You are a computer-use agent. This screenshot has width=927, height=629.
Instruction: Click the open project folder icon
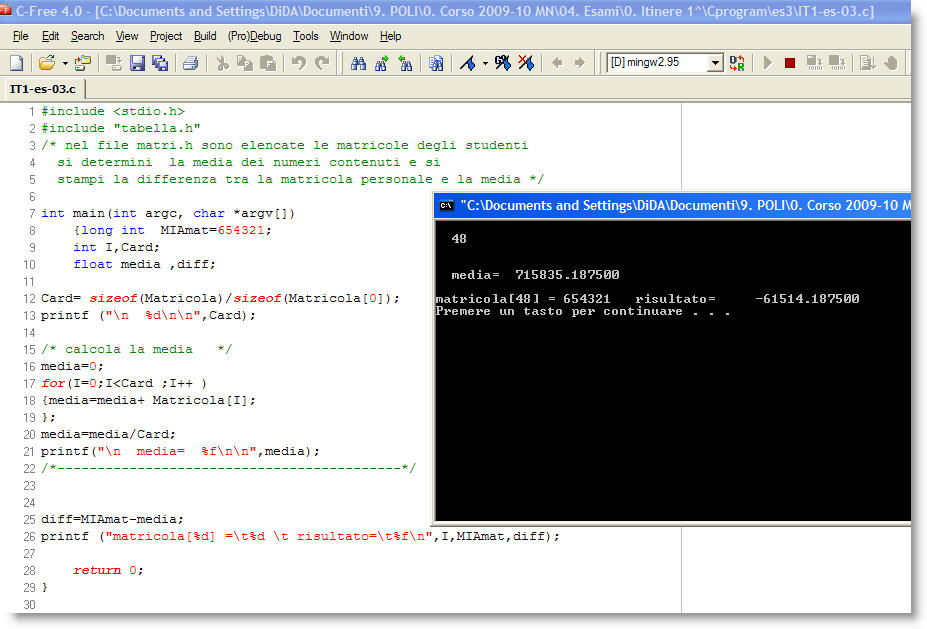point(83,63)
